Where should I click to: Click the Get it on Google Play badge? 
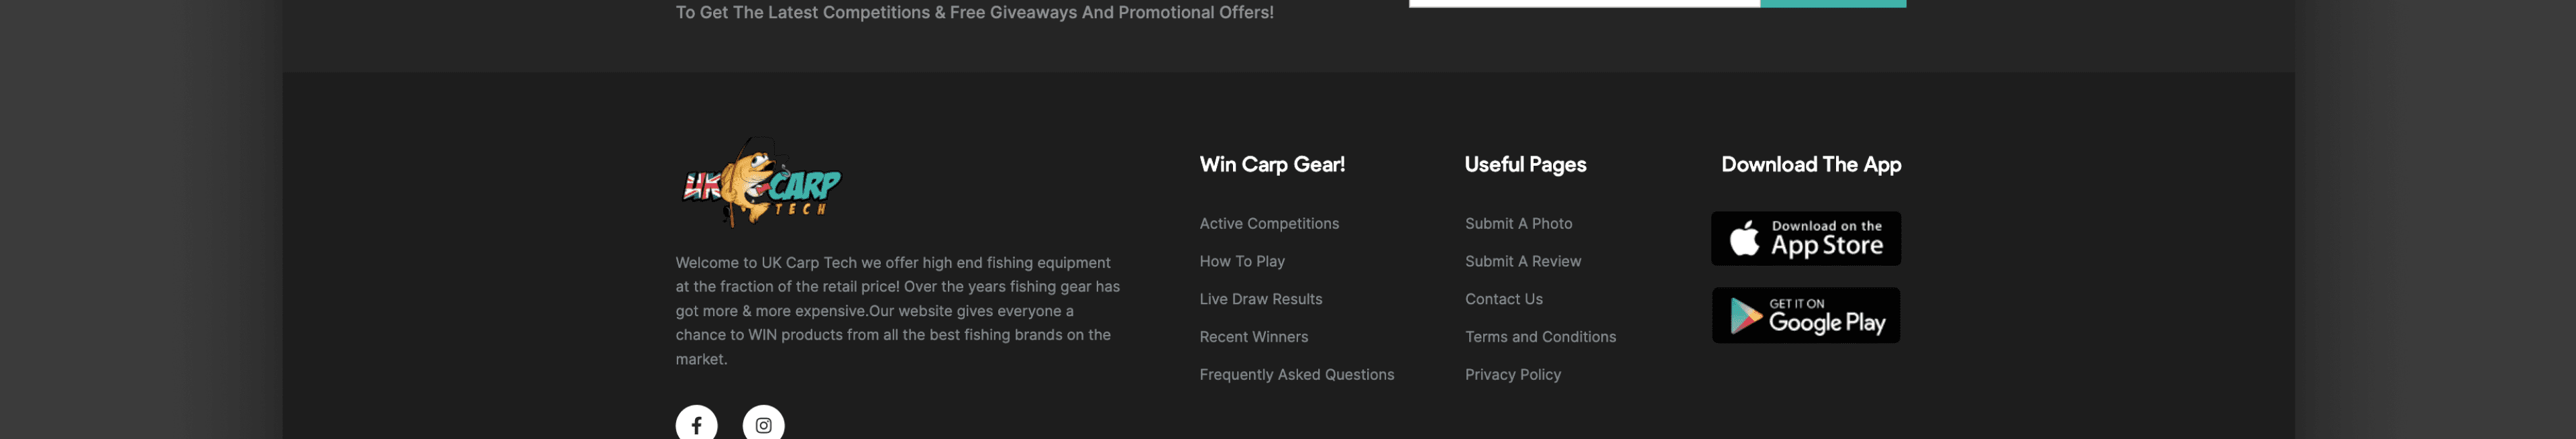coord(1805,315)
